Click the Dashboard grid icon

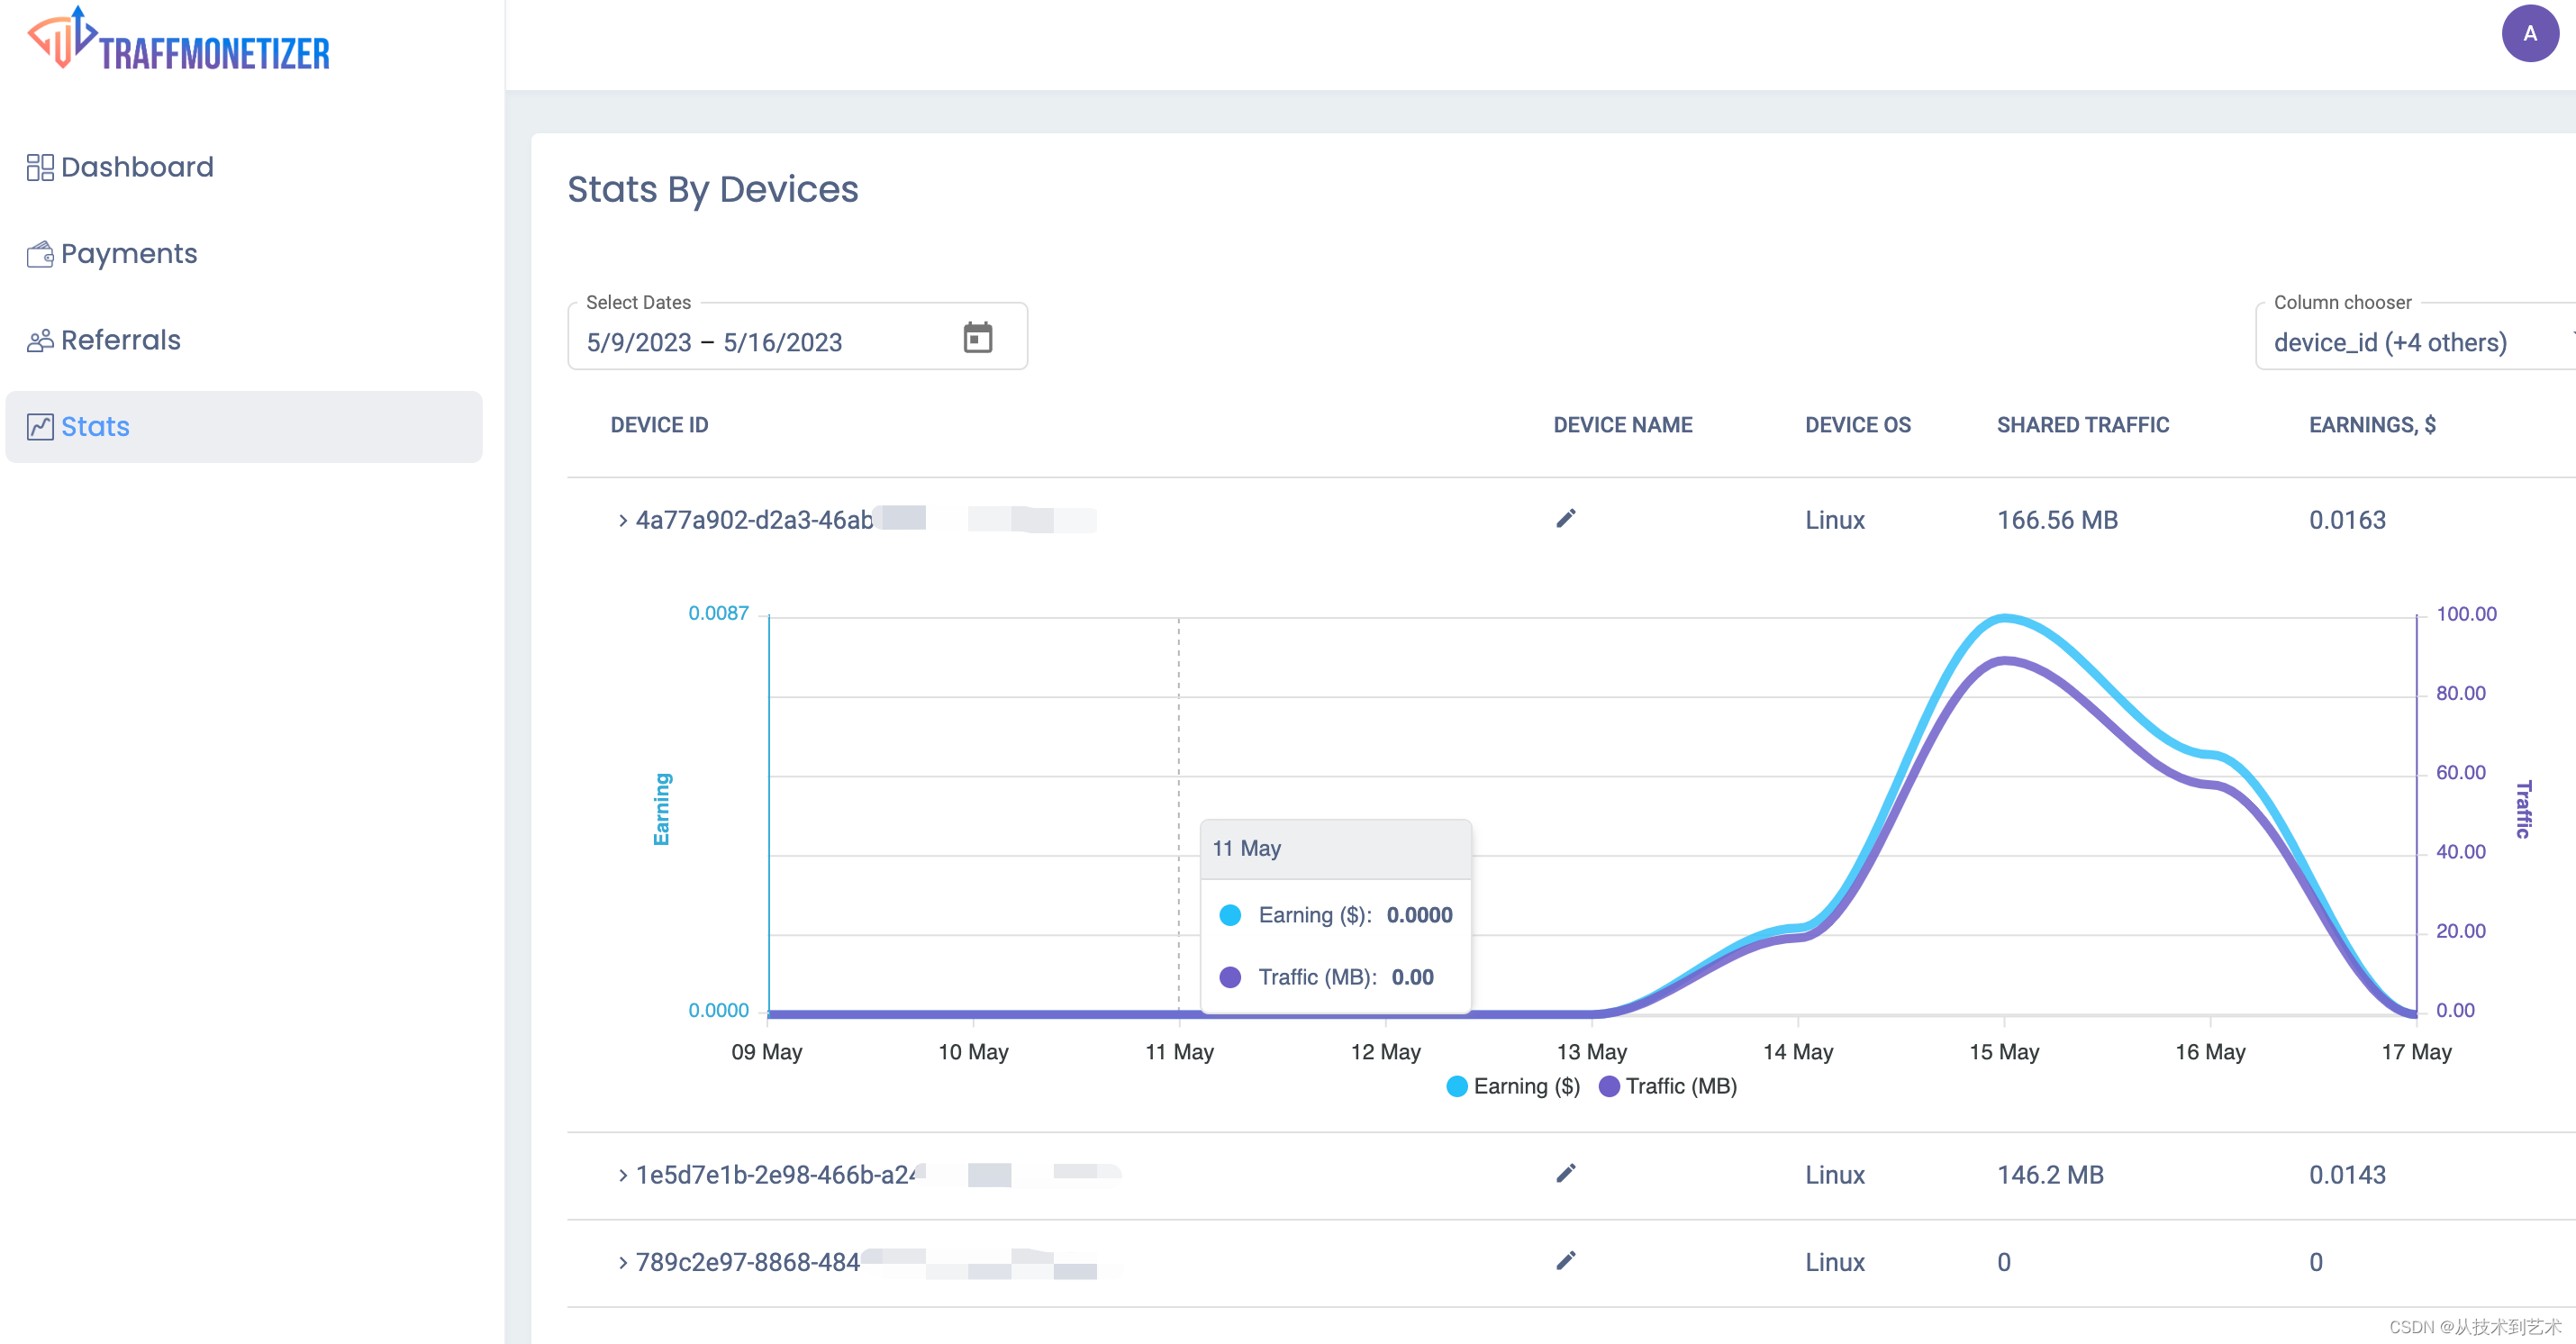40,167
